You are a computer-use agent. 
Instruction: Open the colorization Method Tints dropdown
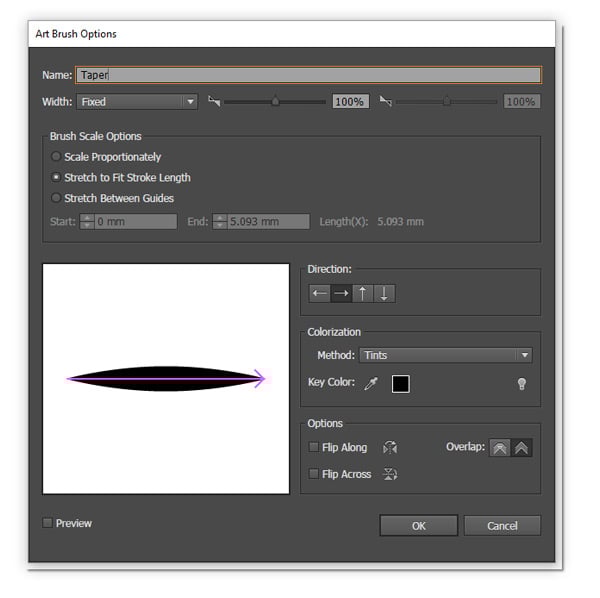(445, 355)
